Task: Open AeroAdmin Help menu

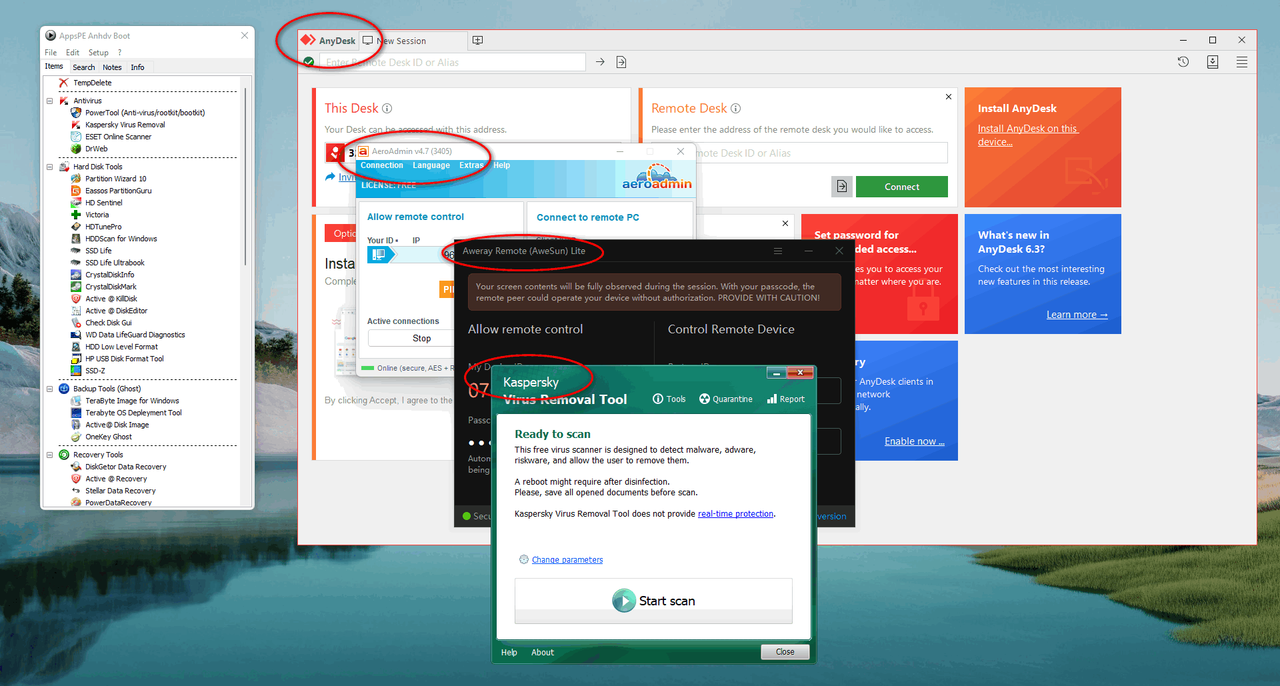Action: [502, 165]
